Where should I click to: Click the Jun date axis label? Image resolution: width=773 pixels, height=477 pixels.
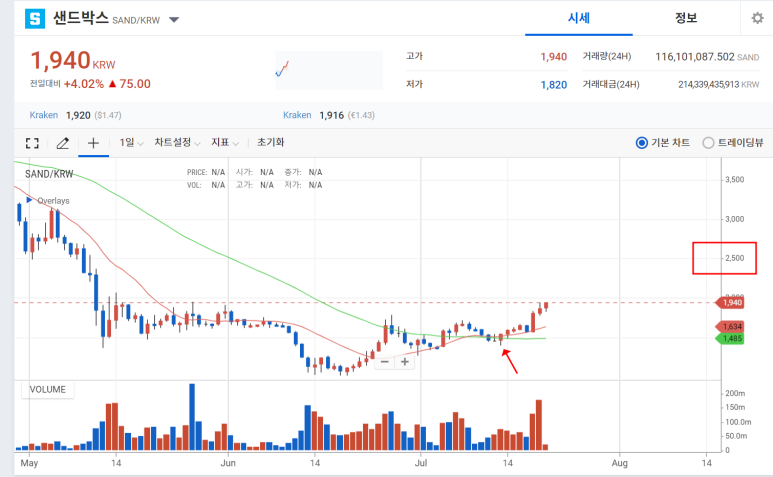click(228, 463)
